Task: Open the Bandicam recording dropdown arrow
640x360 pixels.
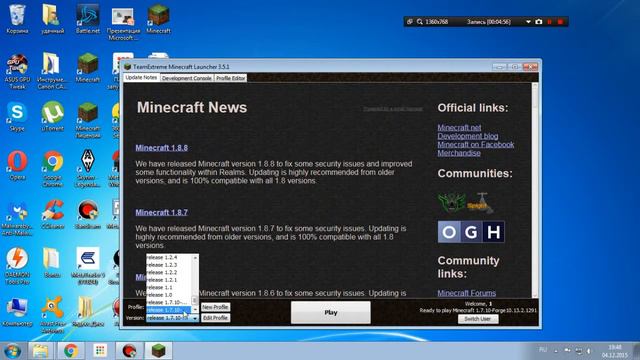Action: pyautogui.click(x=528, y=22)
